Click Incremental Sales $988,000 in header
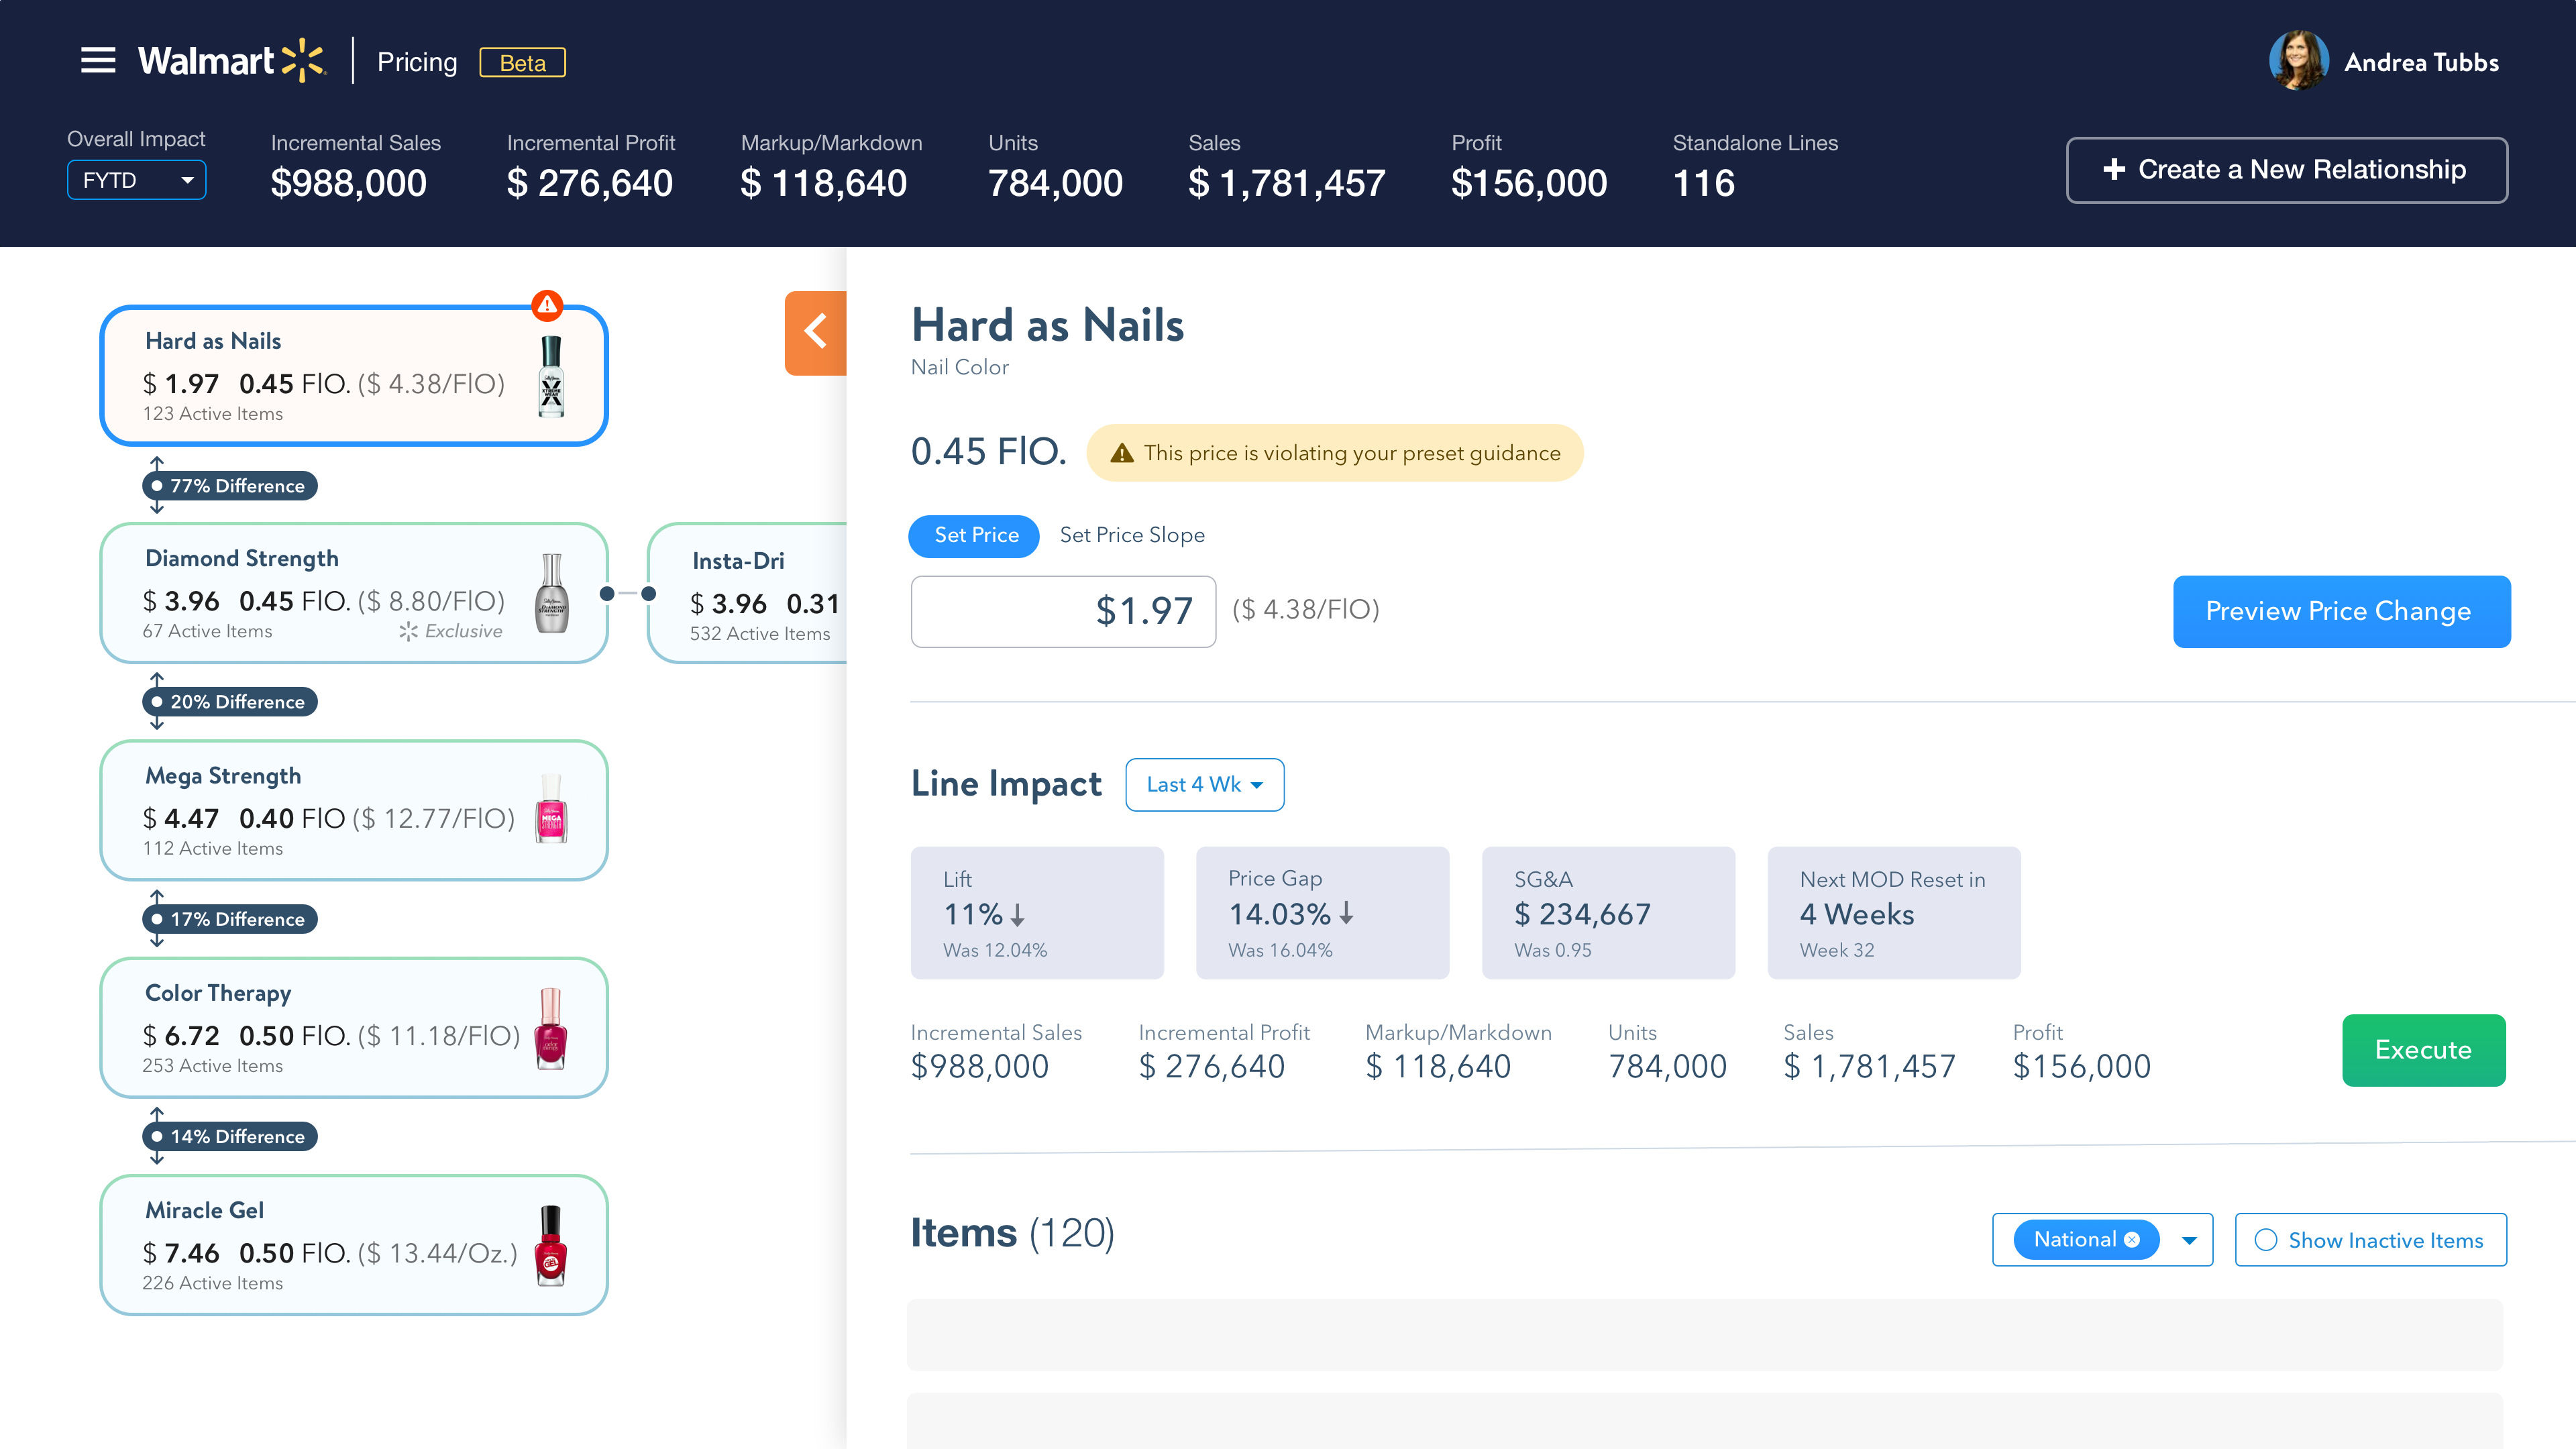This screenshot has width=2576, height=1449. (355, 167)
